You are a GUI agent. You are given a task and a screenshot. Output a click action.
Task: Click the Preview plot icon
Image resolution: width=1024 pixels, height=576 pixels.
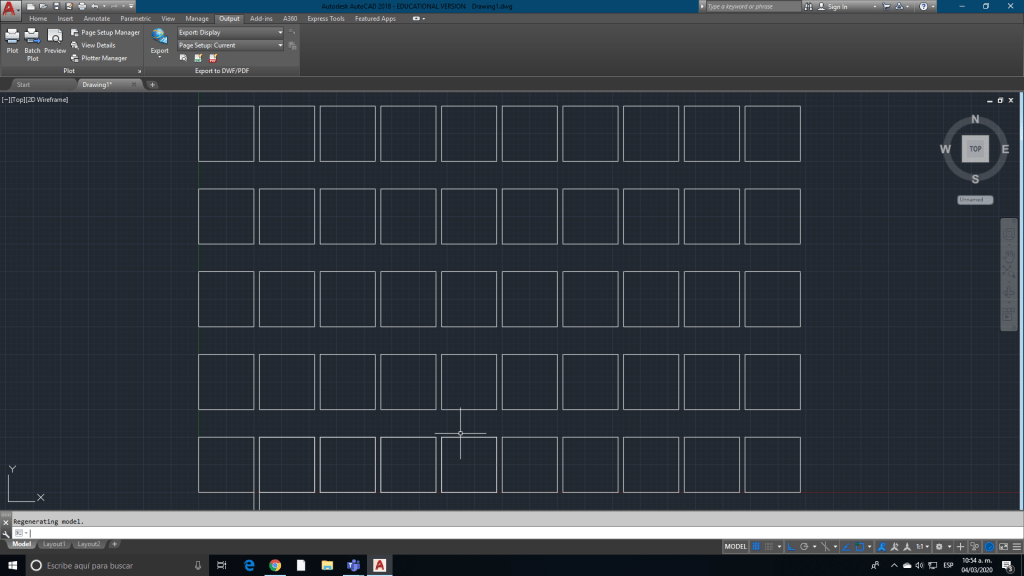pos(55,38)
